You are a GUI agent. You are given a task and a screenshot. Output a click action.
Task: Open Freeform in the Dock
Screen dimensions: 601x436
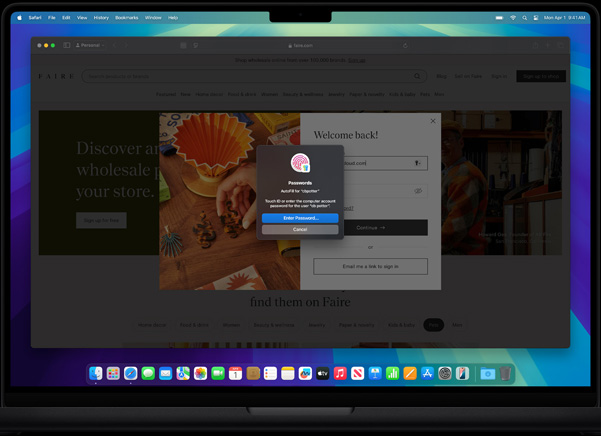(305, 373)
